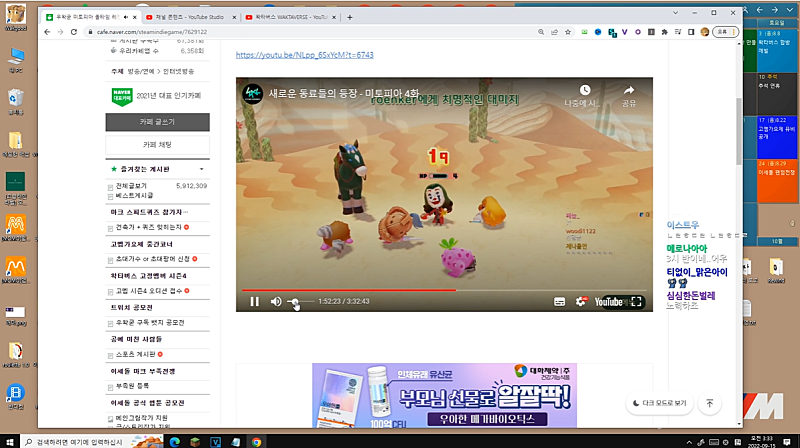Open the media control playlist icon
This screenshot has width=800, height=448.
coord(678,32)
